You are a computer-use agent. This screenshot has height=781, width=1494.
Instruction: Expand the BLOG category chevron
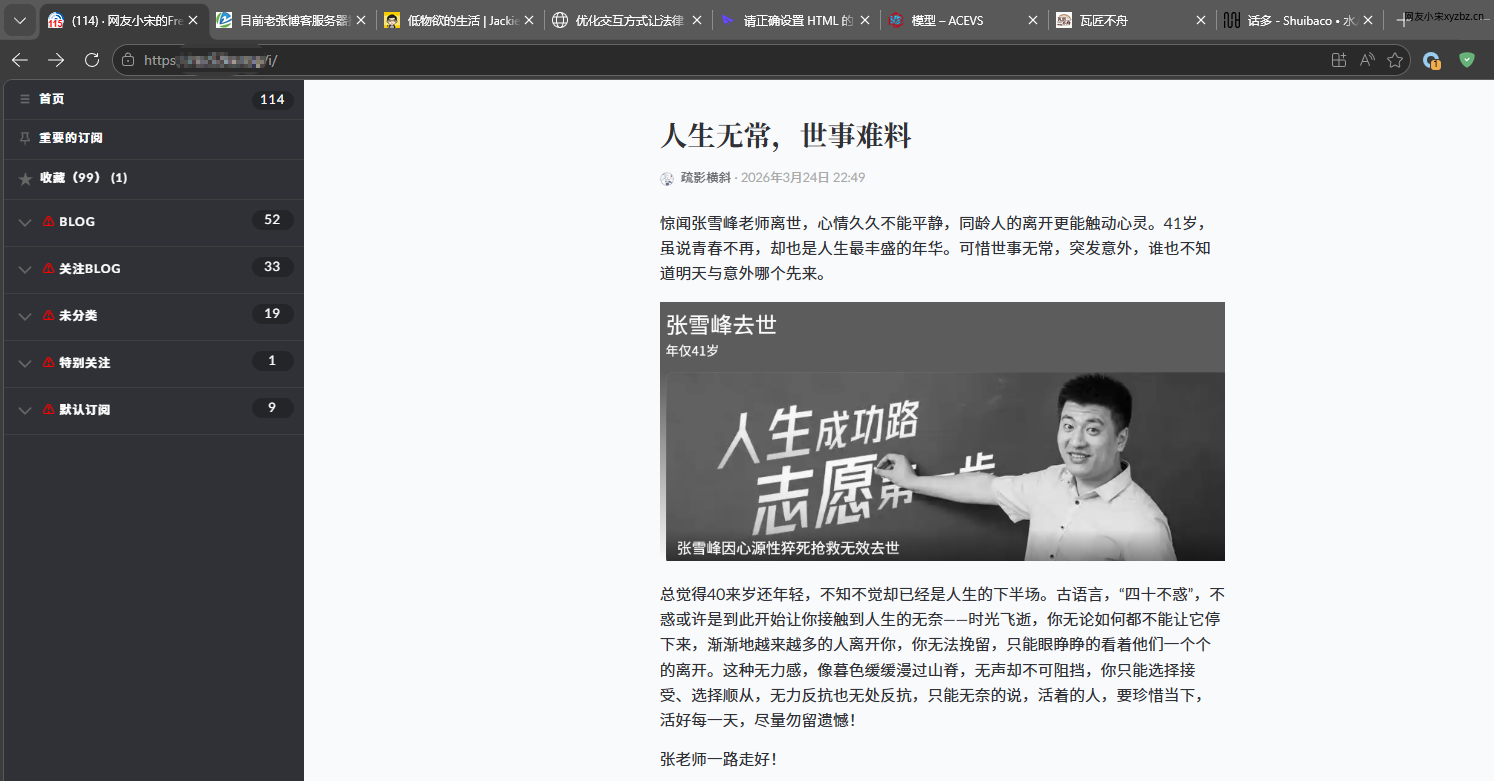tap(25, 222)
